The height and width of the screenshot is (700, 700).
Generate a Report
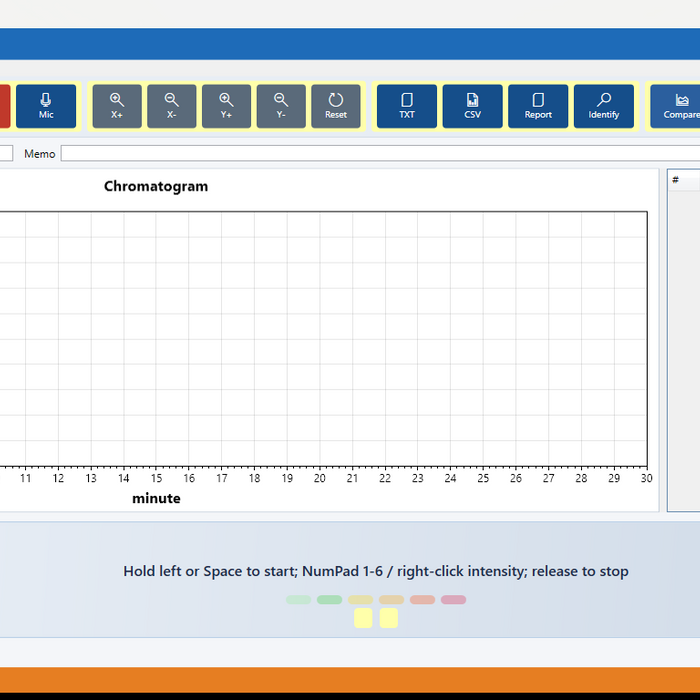click(x=538, y=106)
